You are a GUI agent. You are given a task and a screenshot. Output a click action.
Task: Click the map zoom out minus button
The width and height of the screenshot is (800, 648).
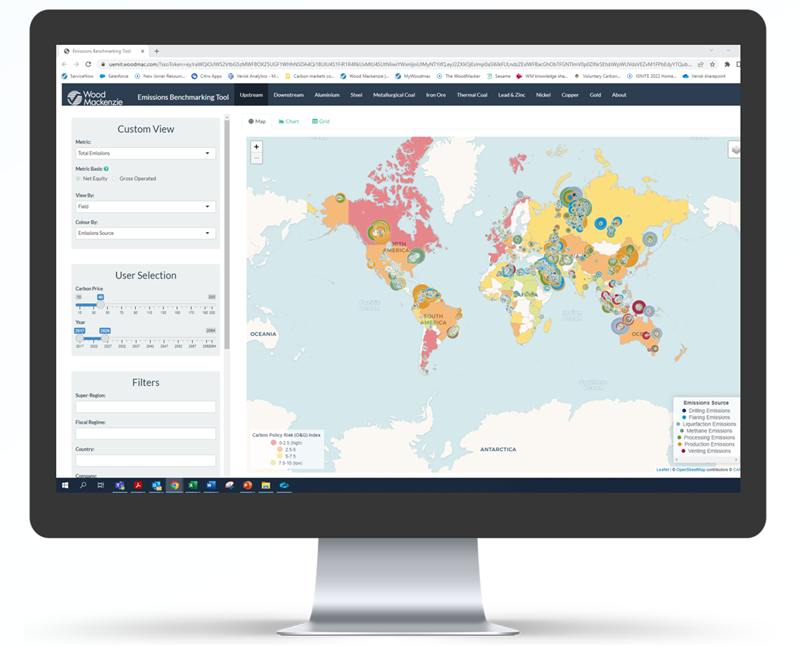pos(256,158)
